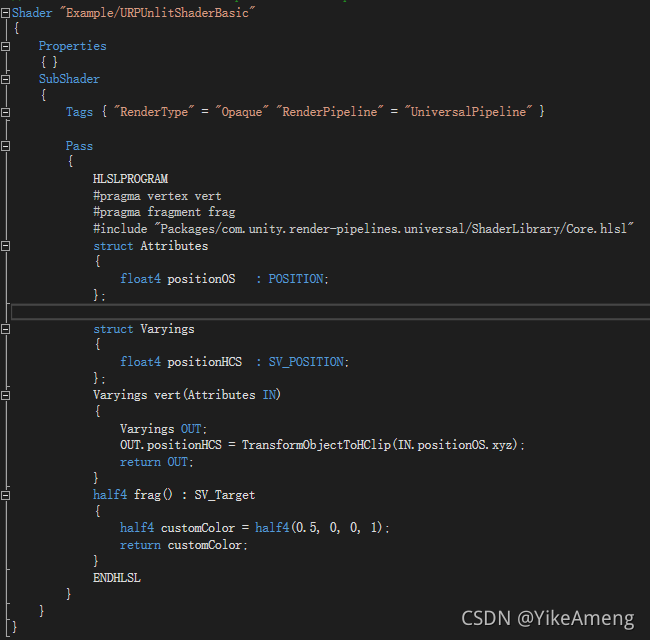The height and width of the screenshot is (640, 650).
Task: Collapse the Properties block fold marker
Action: click(x=5, y=46)
